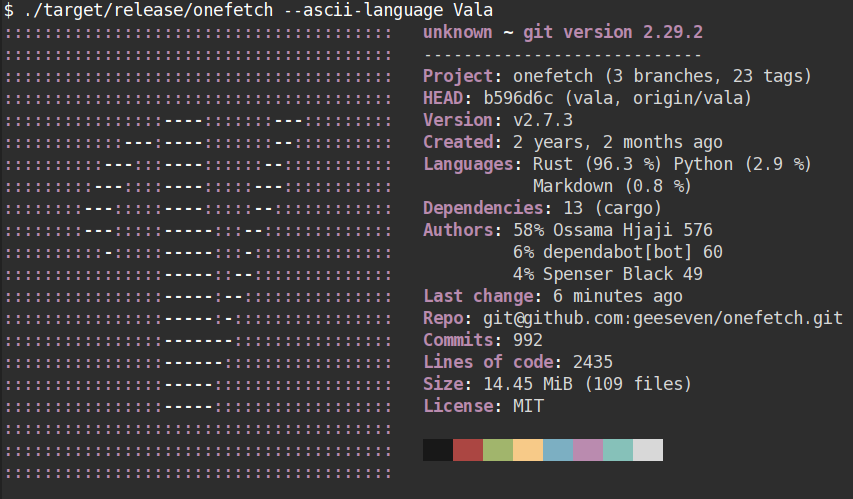Click the Spenser Black author line
853x499 pixels.
tap(608, 274)
